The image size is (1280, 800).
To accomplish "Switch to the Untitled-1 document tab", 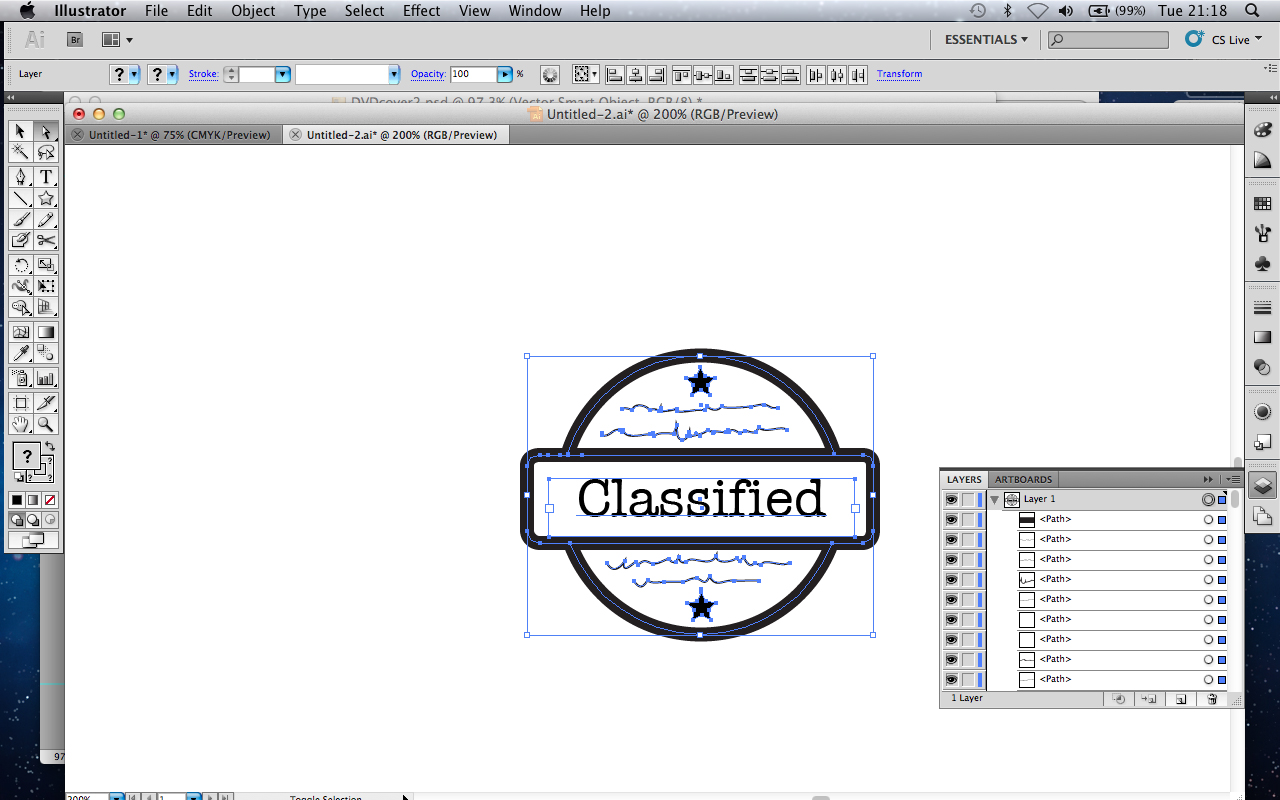I will tap(173, 133).
